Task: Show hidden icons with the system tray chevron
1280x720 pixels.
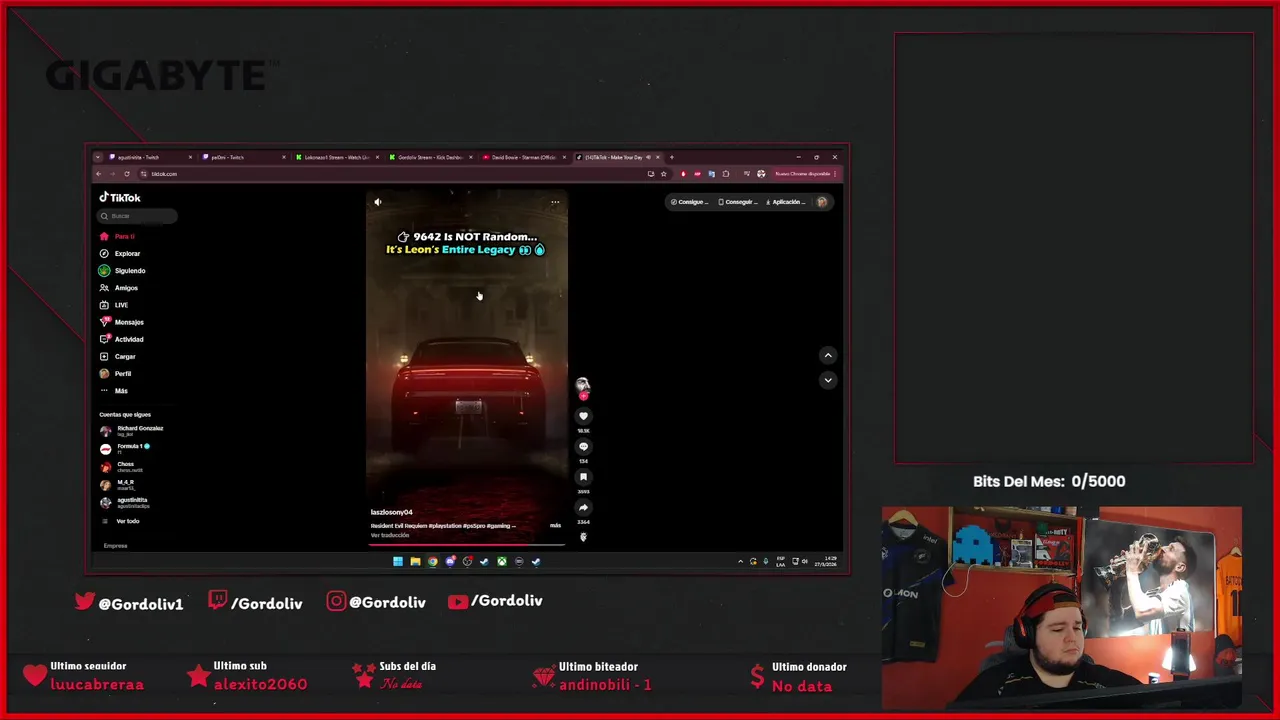Action: pyautogui.click(x=741, y=562)
